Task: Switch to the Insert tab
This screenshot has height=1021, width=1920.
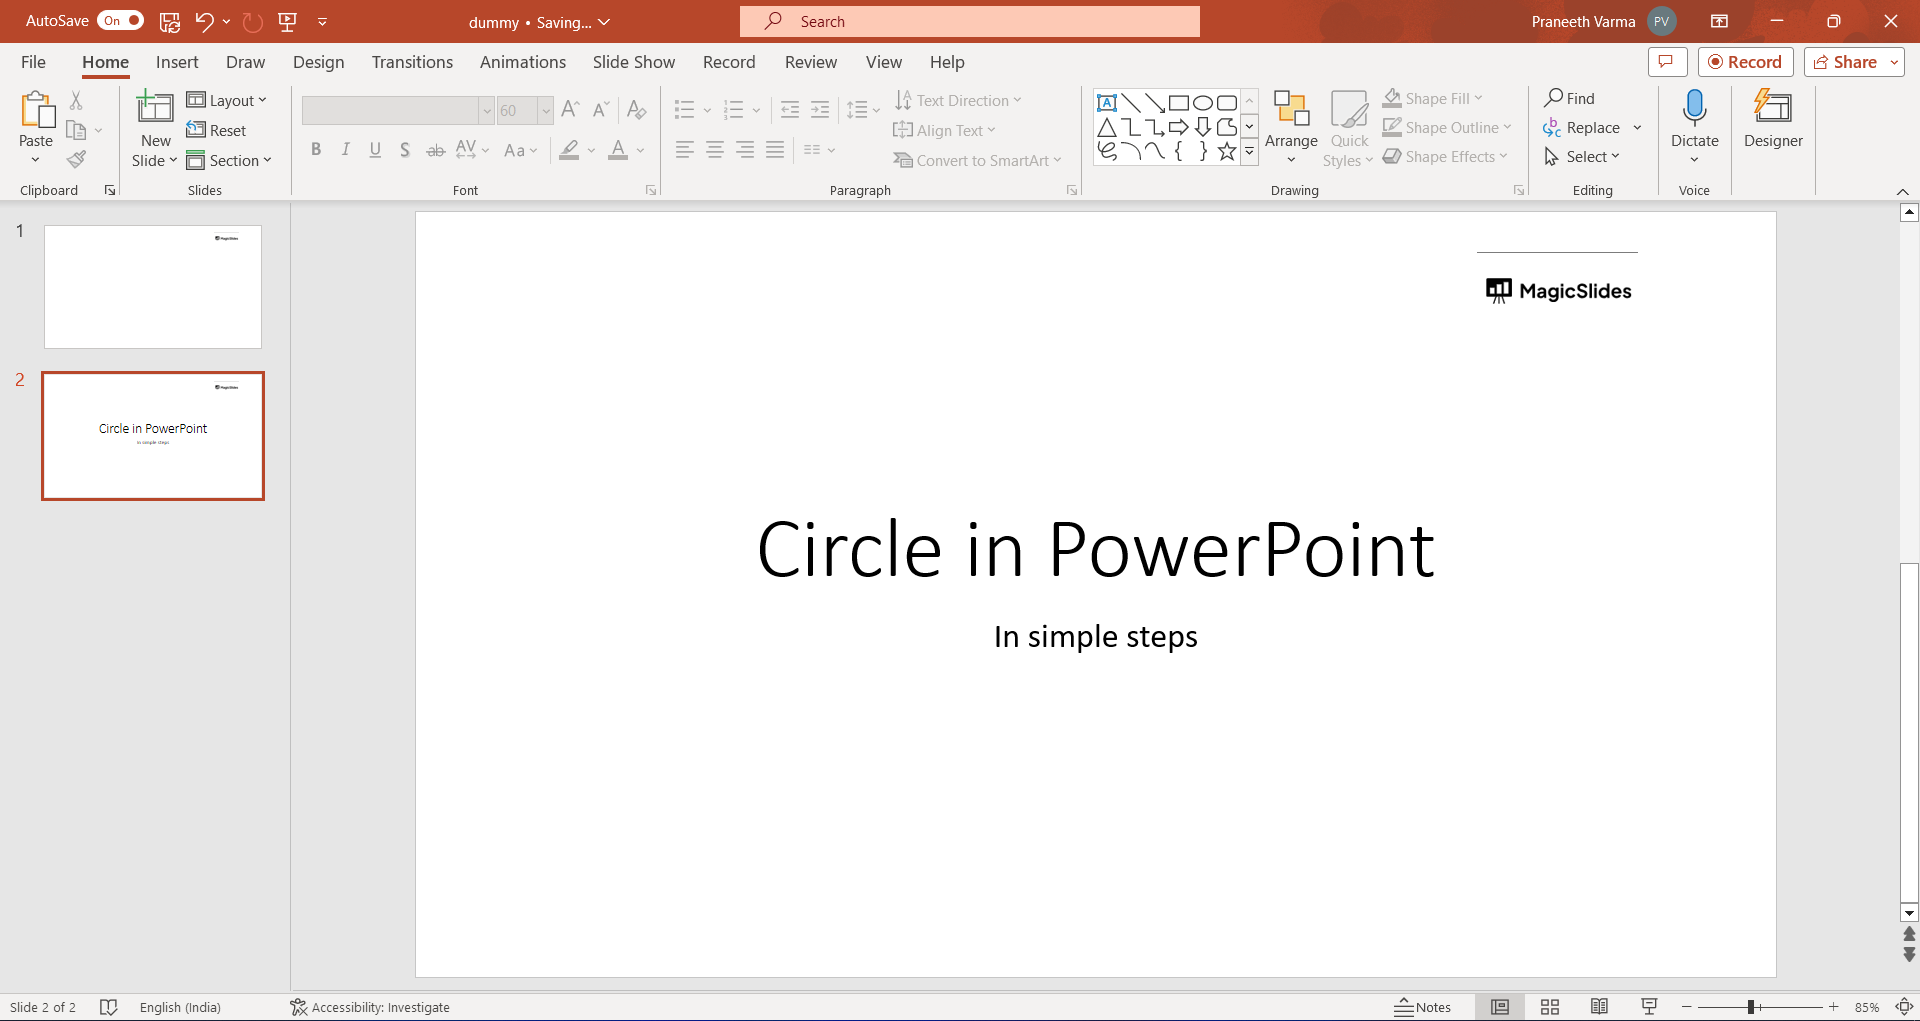Action: [177, 62]
